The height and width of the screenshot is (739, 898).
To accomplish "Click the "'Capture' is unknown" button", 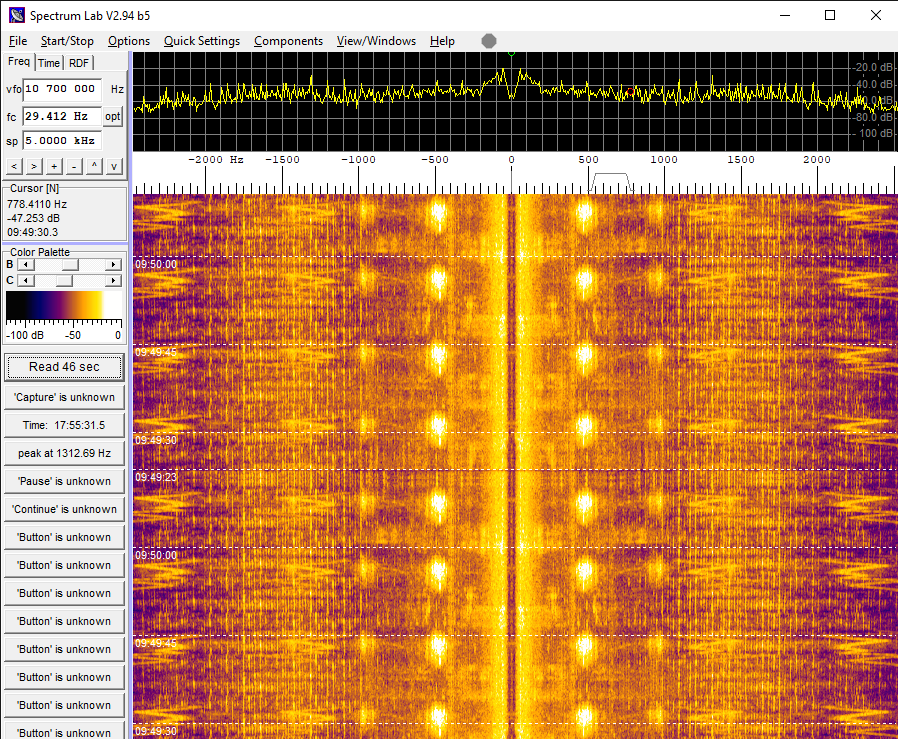I will tap(64, 397).
